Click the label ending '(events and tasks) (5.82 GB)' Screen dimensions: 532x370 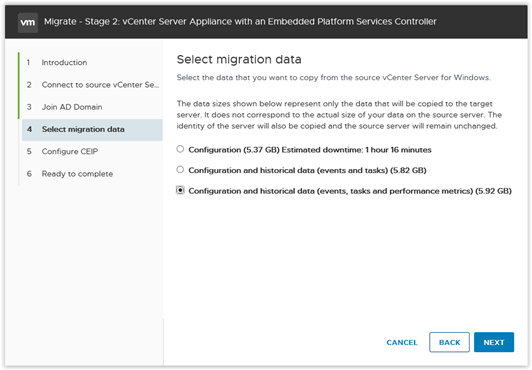(307, 171)
